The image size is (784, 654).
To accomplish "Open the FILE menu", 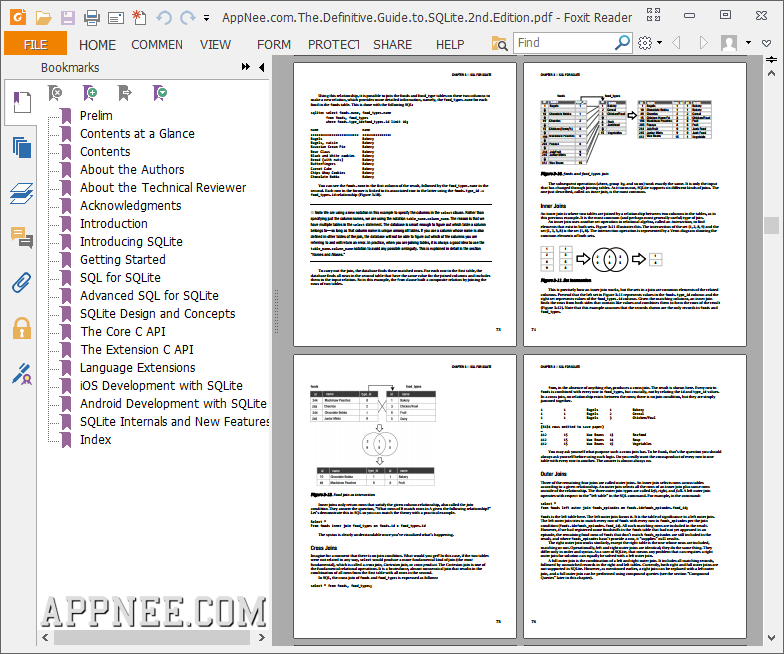I will pyautogui.click(x=36, y=44).
